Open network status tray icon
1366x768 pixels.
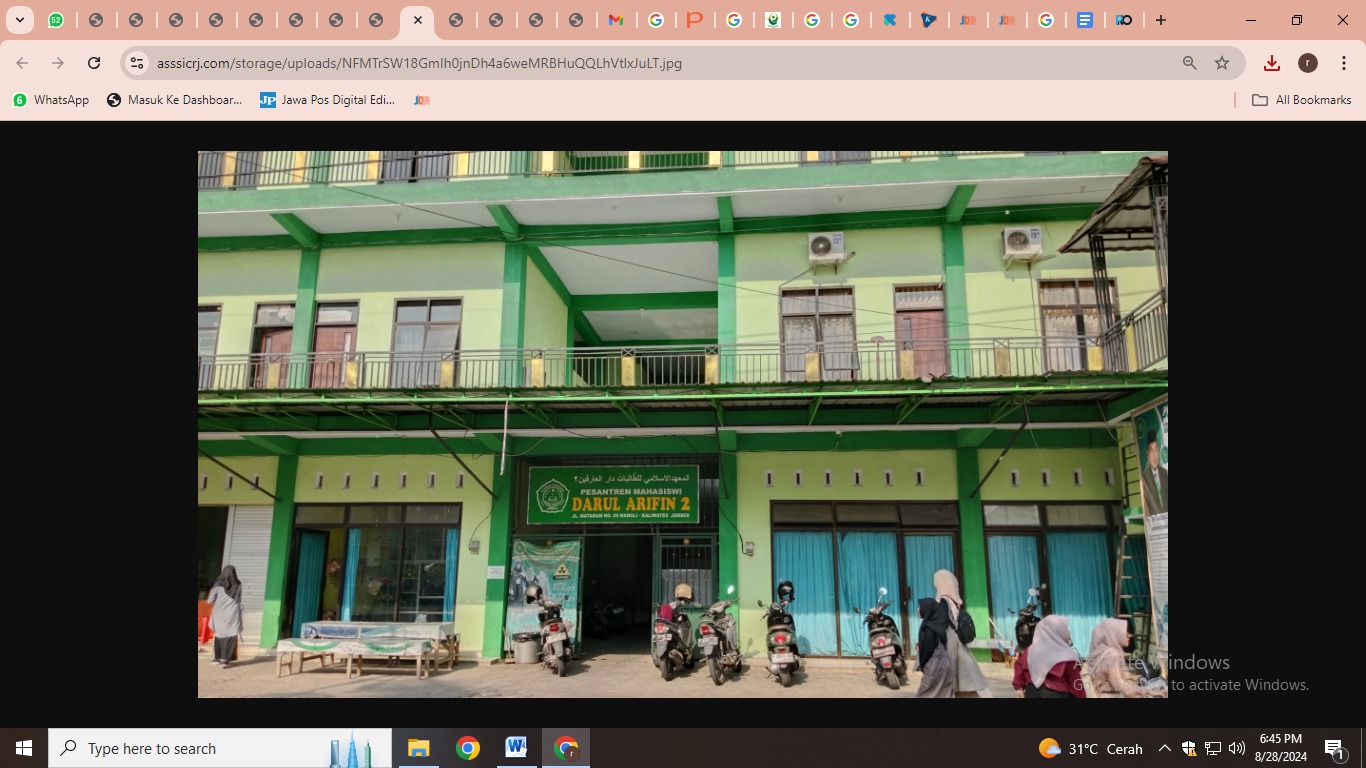point(1213,748)
